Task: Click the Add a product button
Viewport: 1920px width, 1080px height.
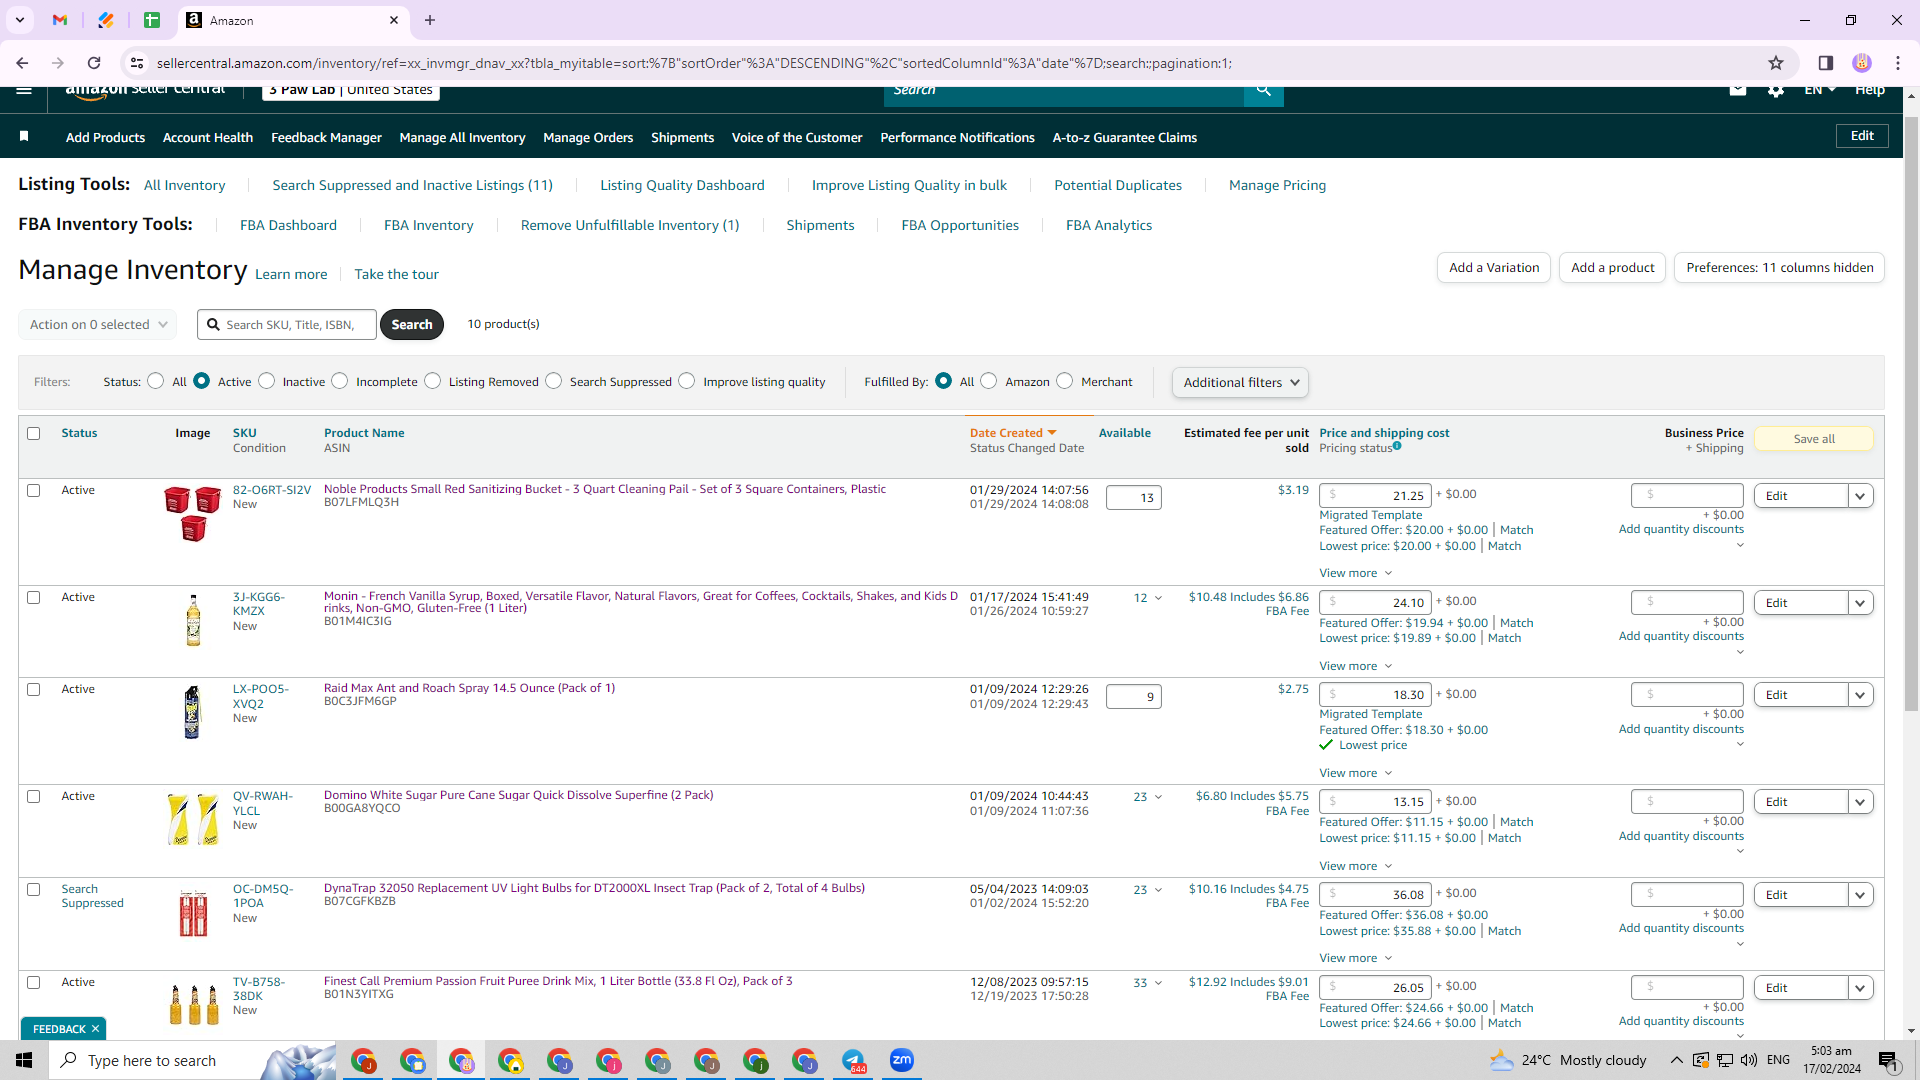Action: pos(1612,268)
